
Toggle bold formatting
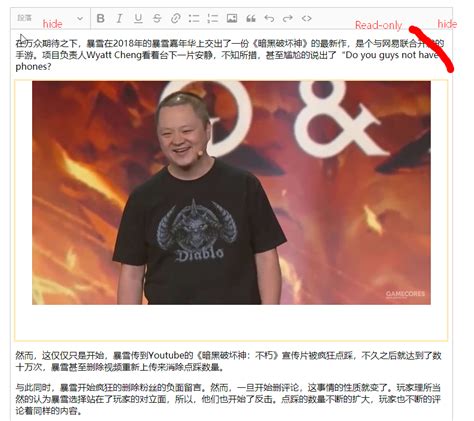(x=101, y=18)
